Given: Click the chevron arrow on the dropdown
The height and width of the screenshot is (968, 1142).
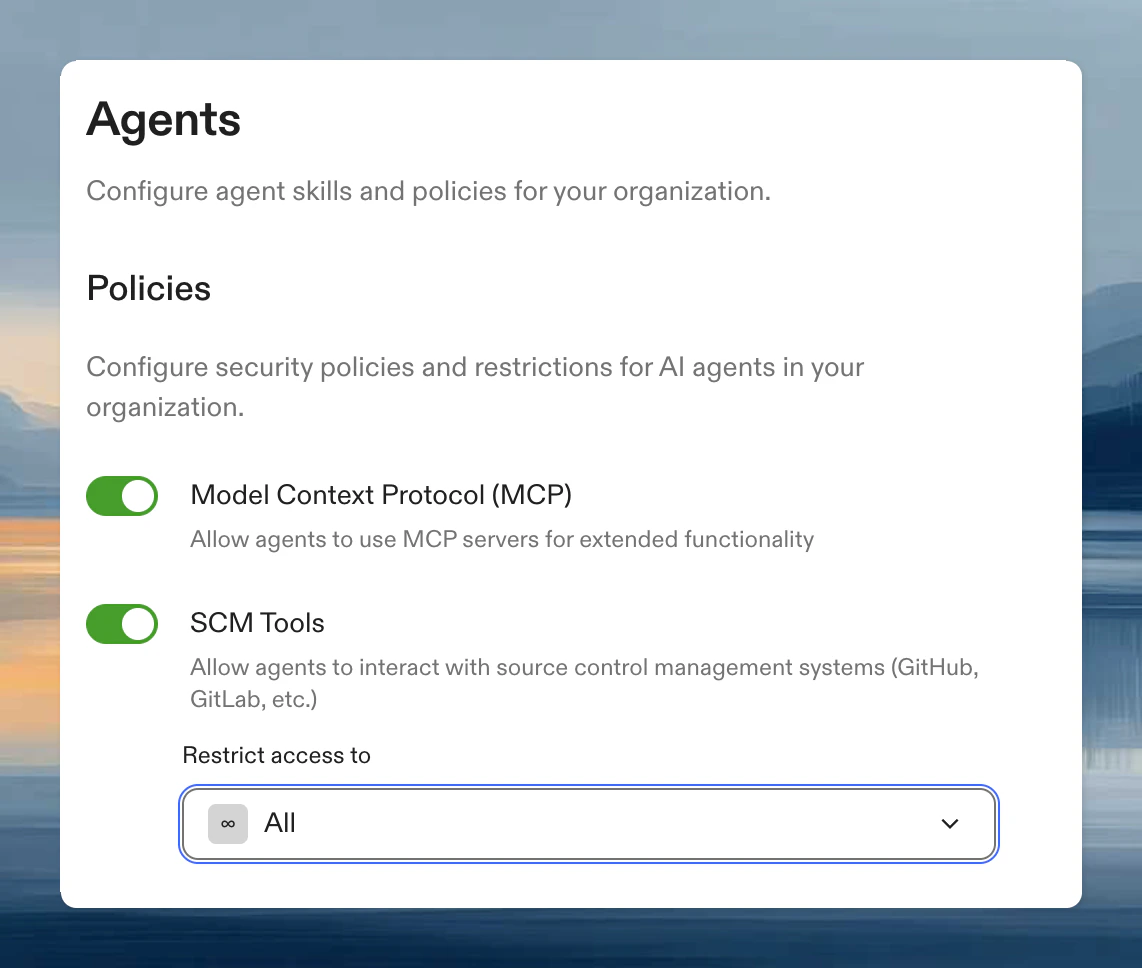Looking at the screenshot, I should [949, 823].
